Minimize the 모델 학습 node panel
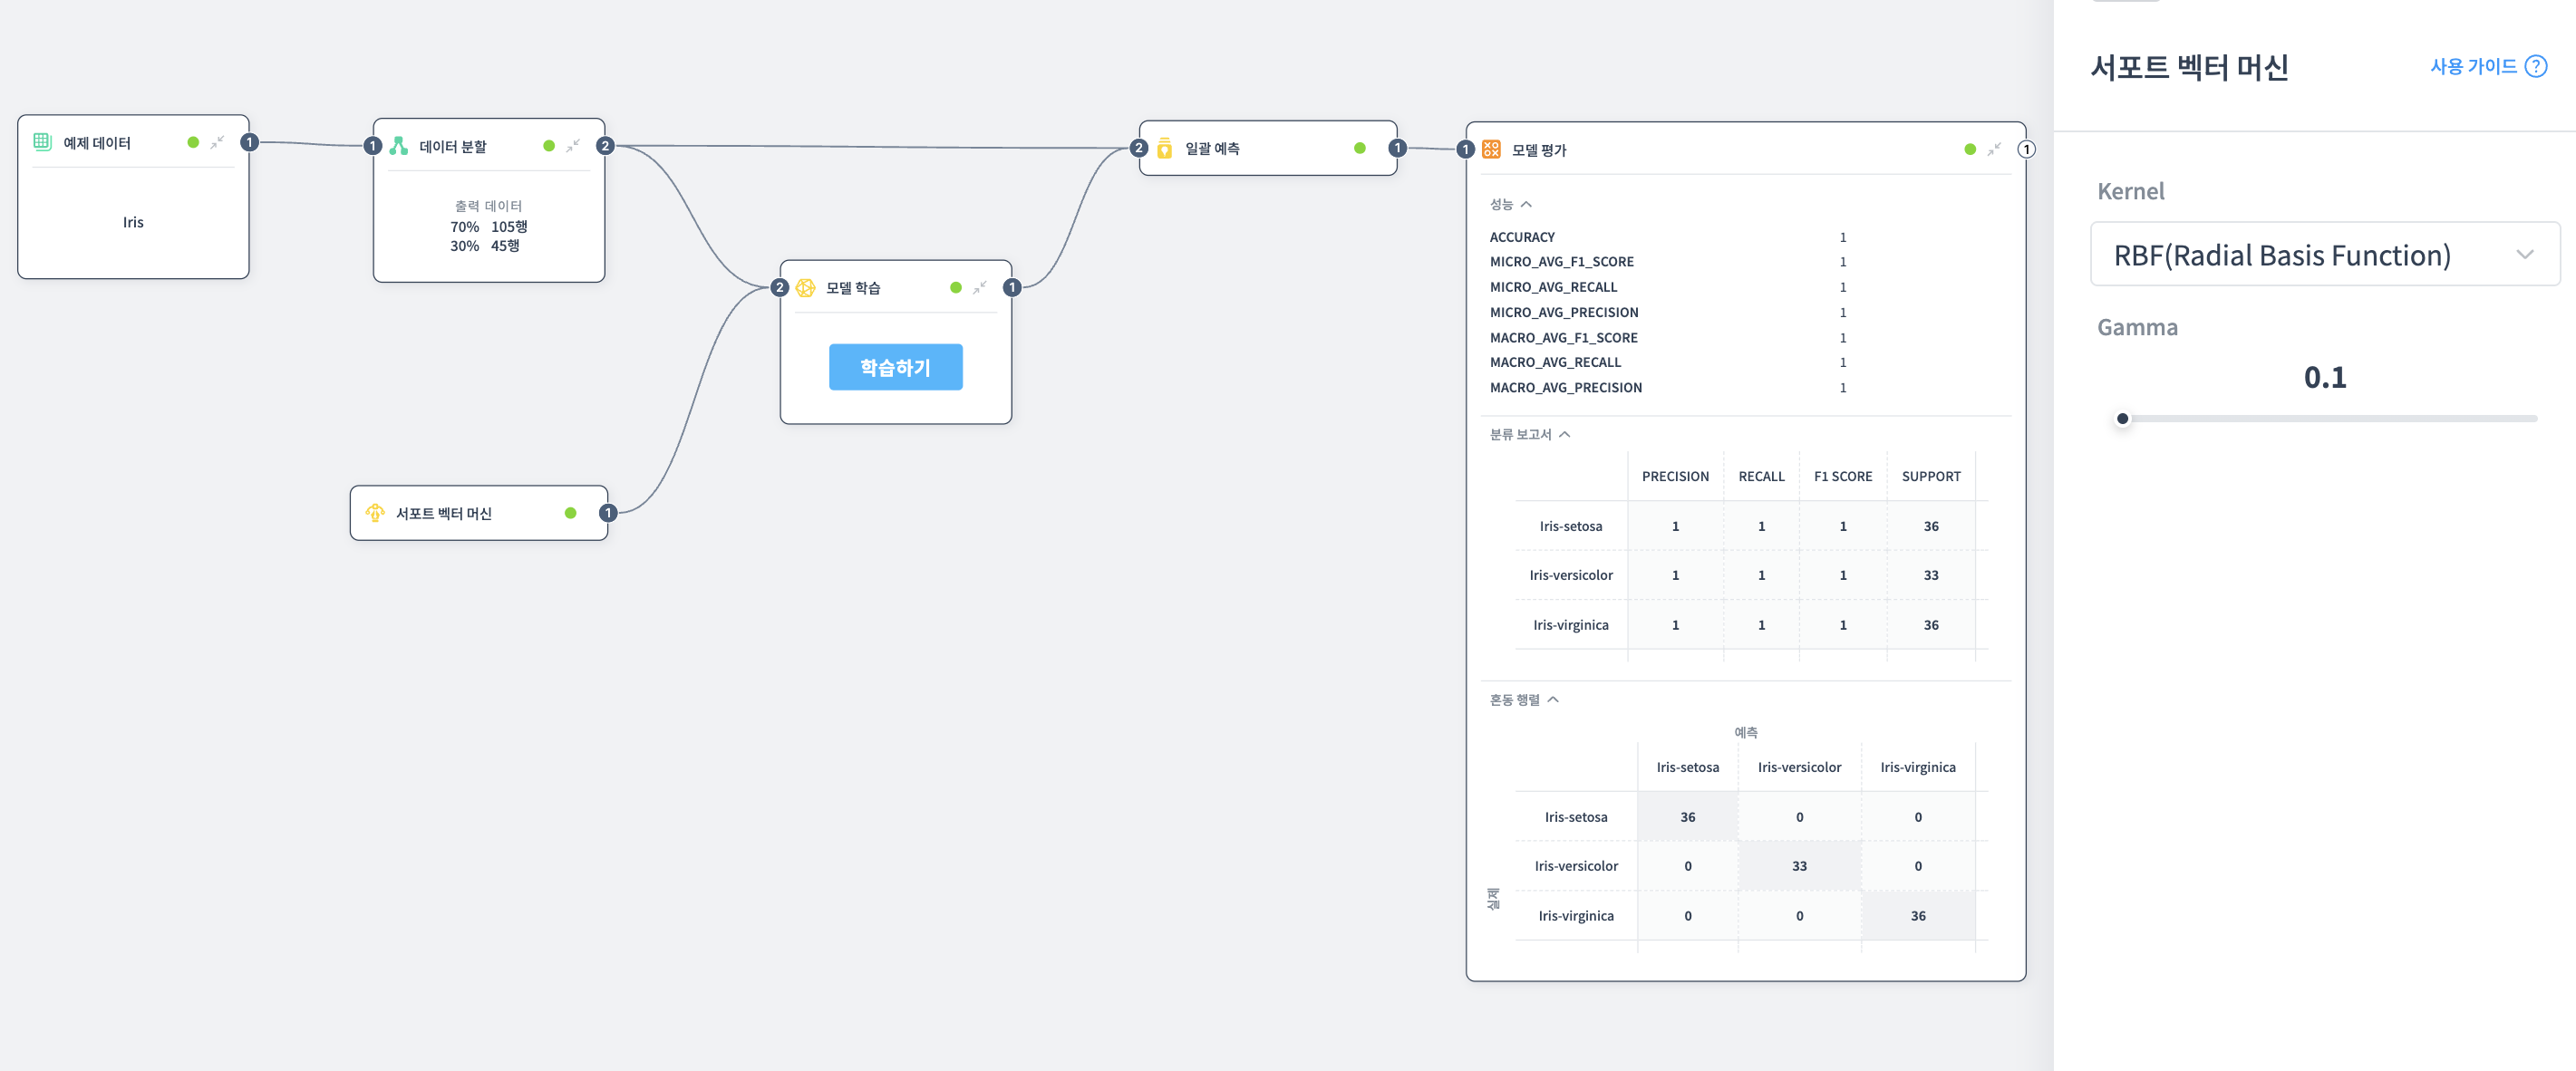 980,288
